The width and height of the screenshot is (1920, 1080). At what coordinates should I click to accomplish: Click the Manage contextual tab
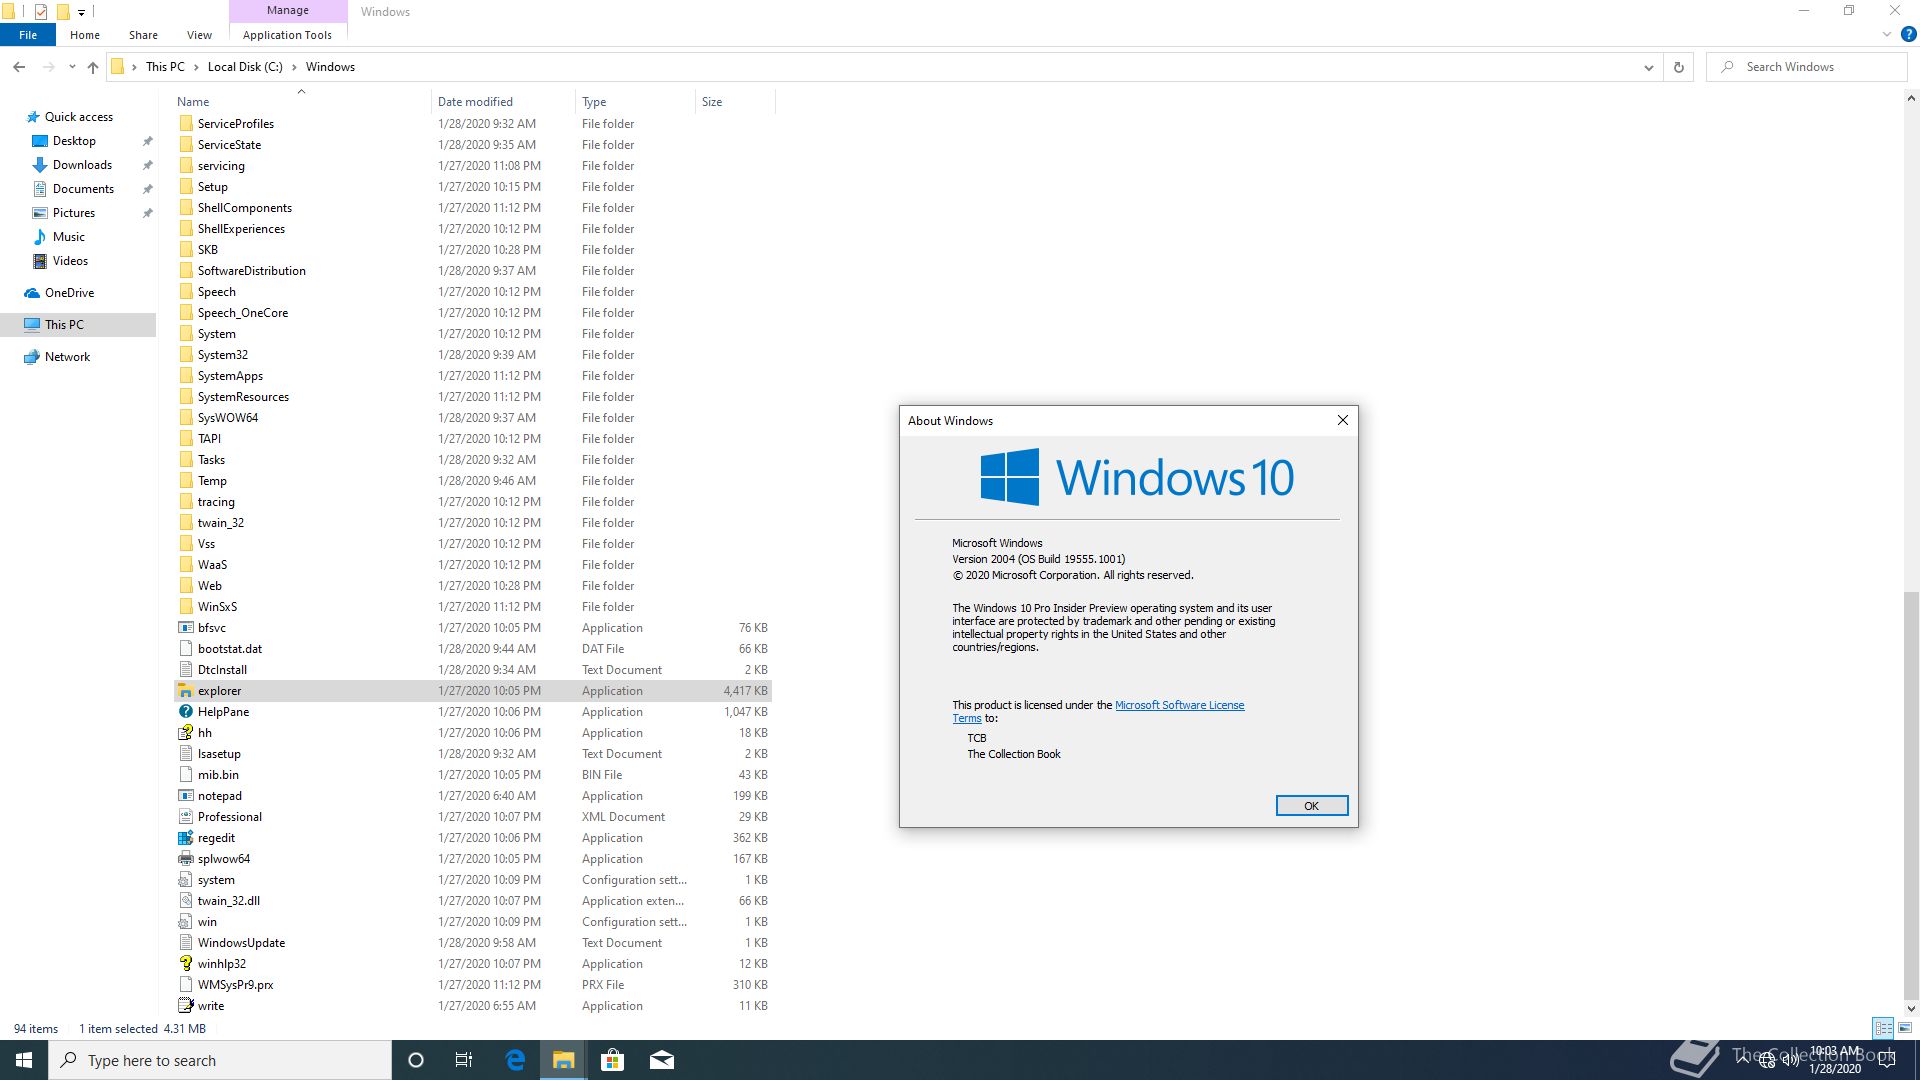[x=288, y=11]
